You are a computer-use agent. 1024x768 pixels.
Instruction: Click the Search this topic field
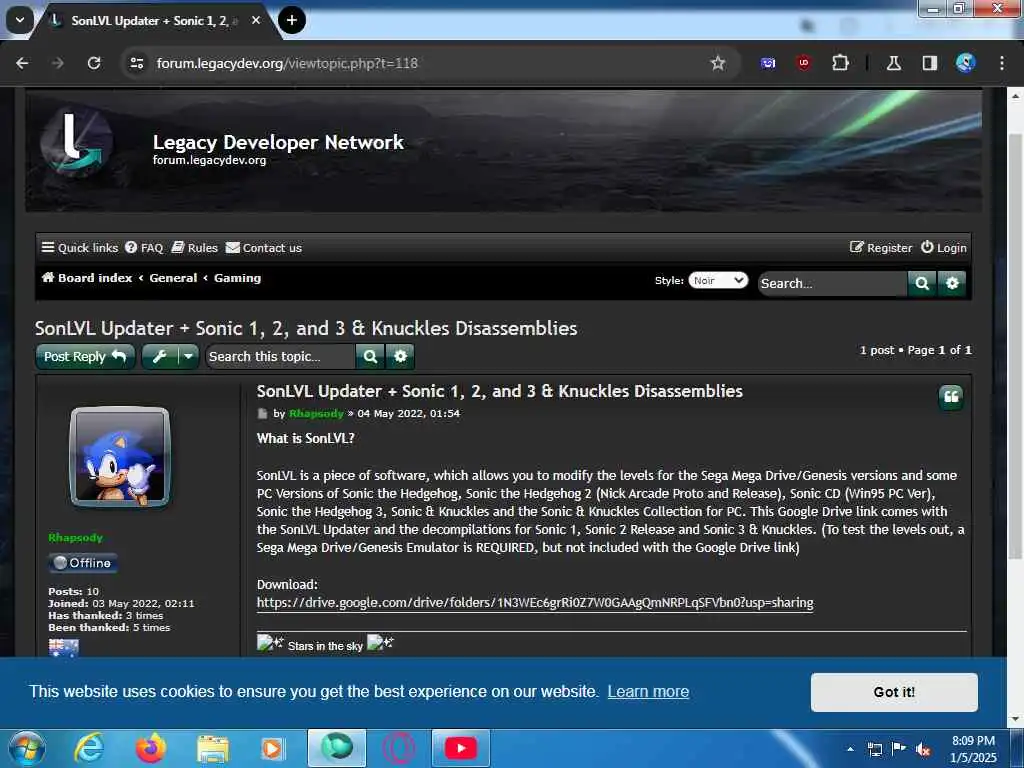point(281,357)
